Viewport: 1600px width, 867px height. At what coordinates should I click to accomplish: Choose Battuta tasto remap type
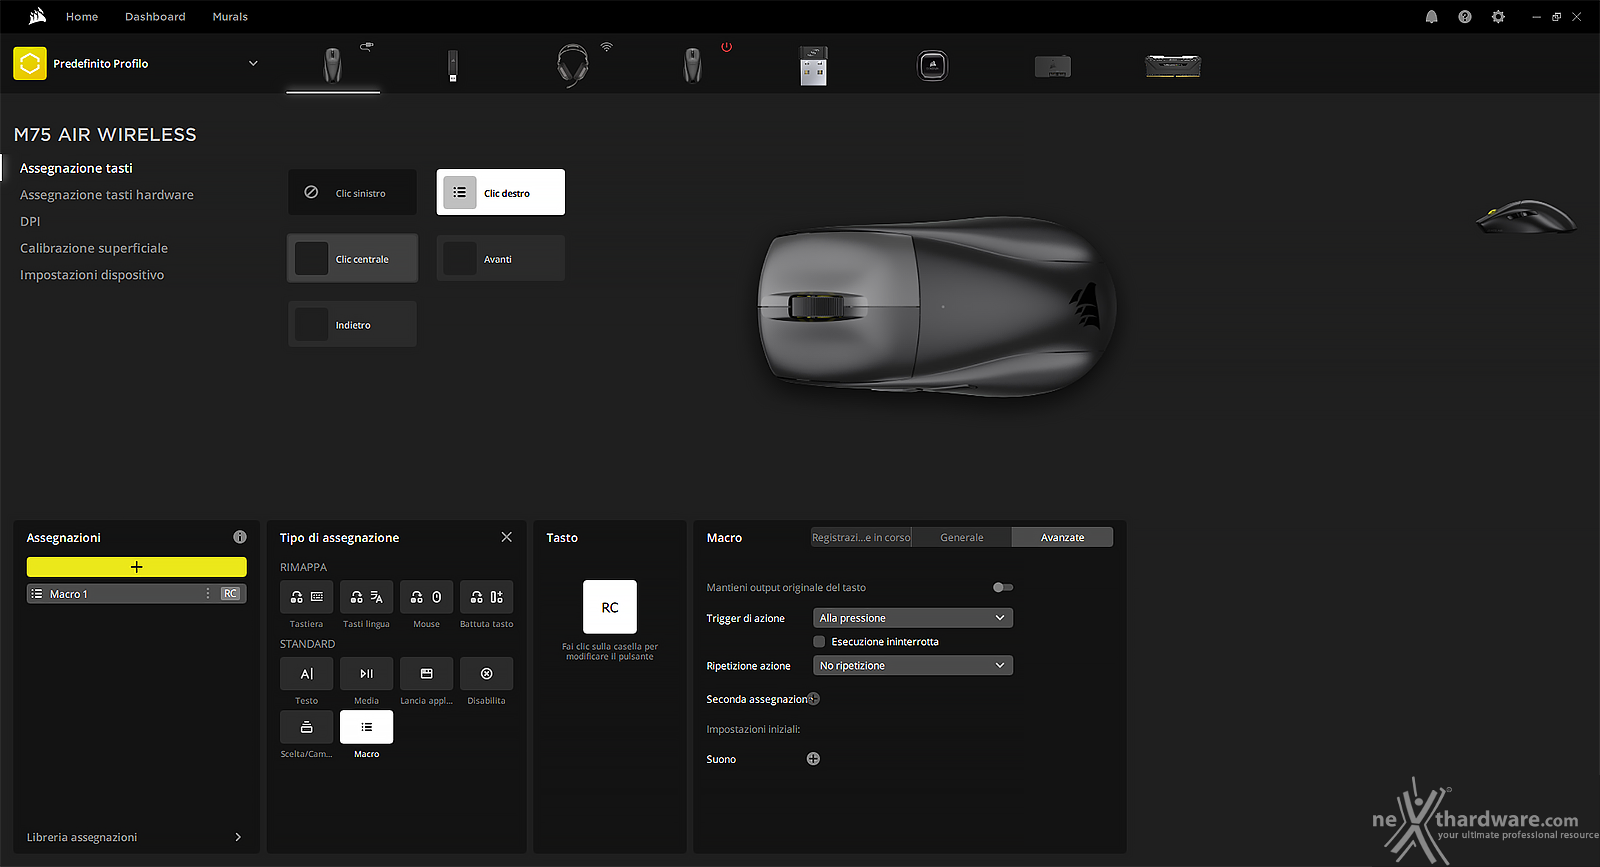pos(486,597)
